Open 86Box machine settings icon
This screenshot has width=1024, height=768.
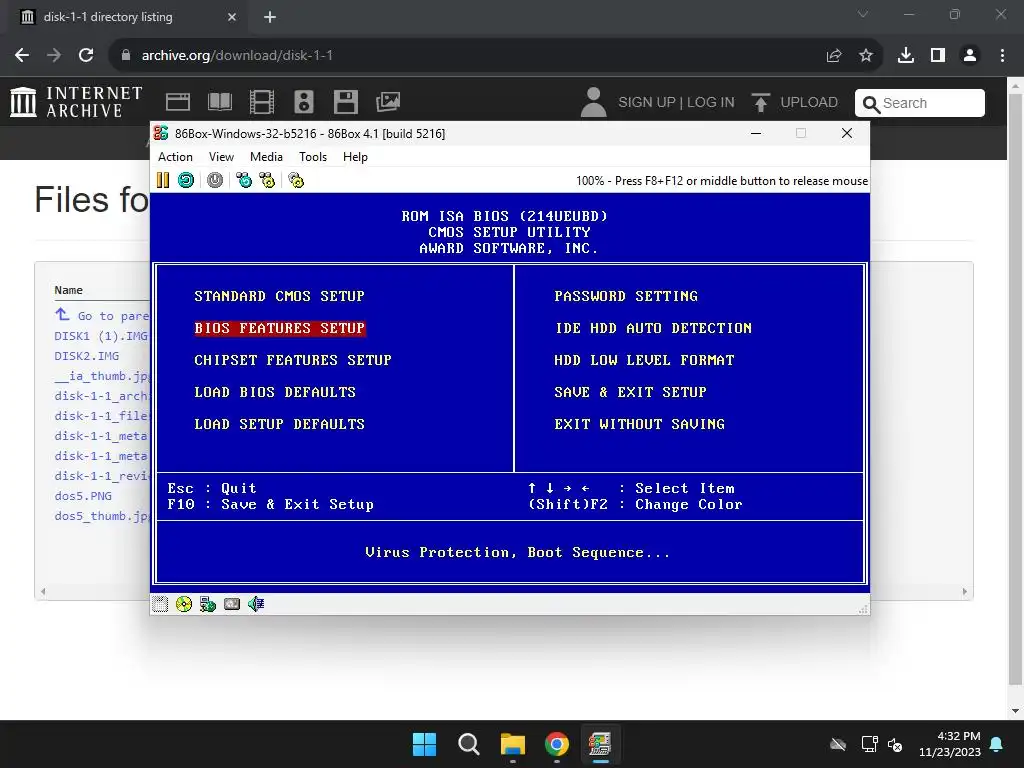296,180
